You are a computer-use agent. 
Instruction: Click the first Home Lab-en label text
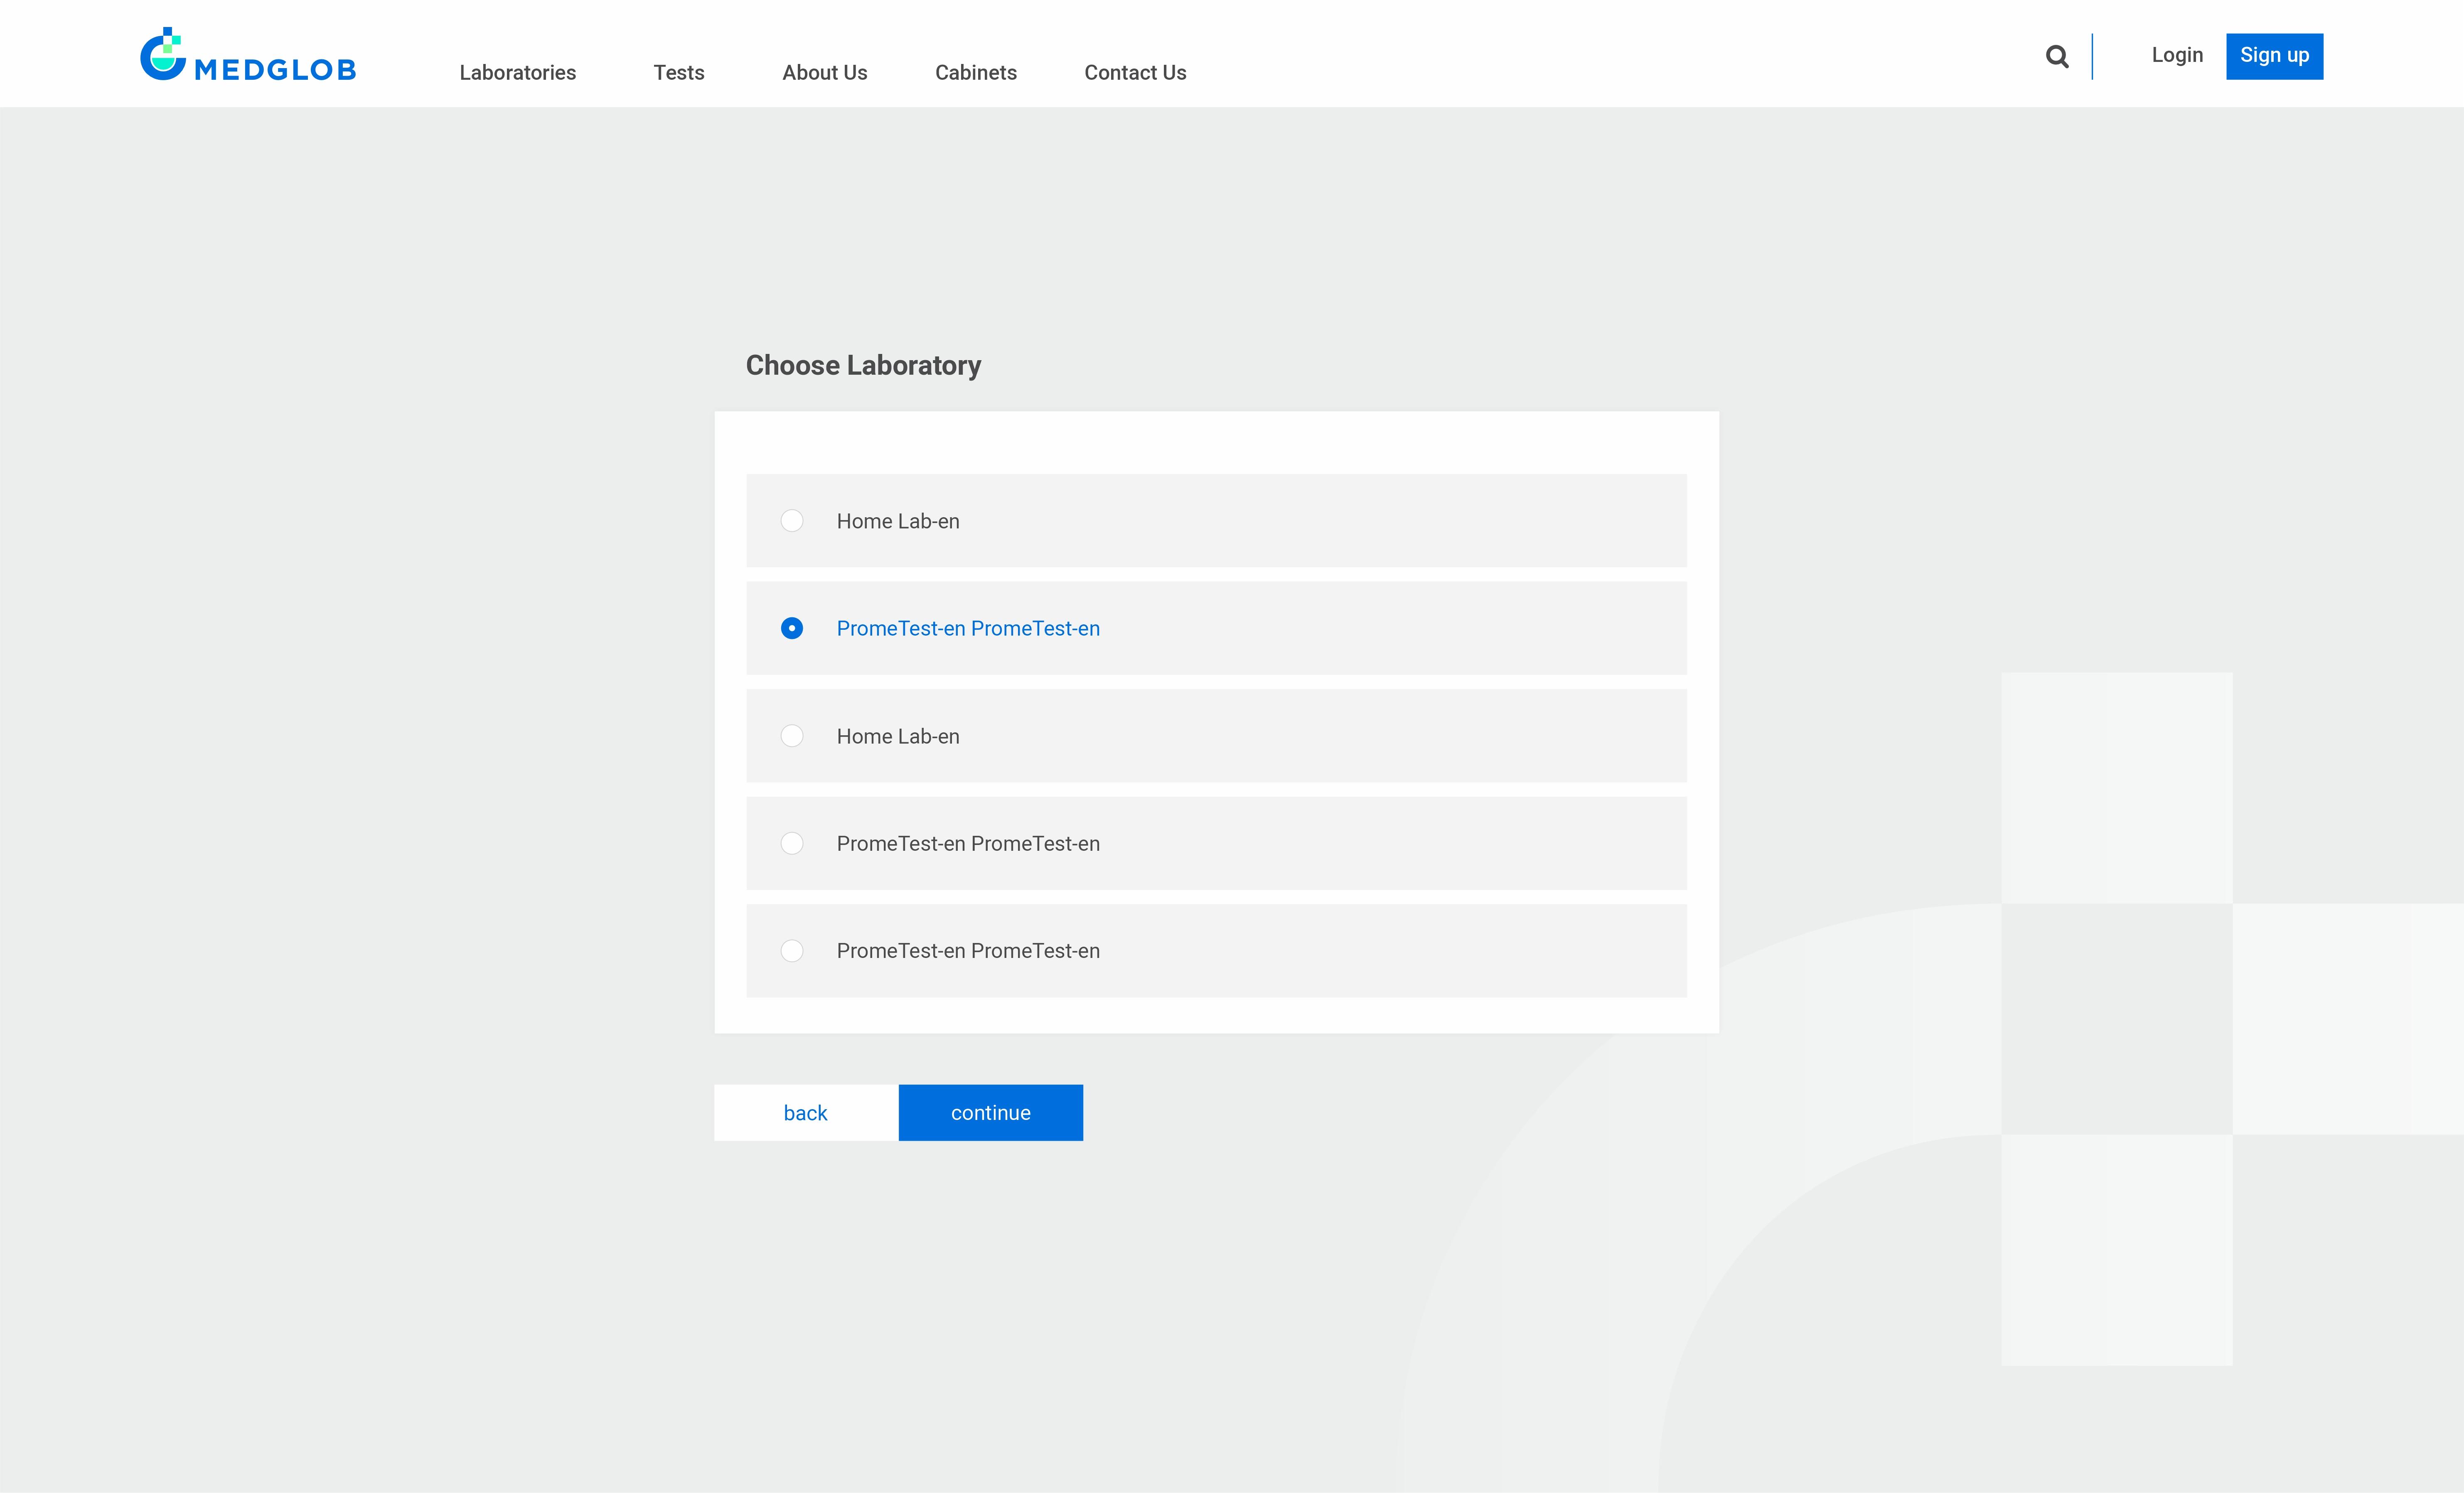(897, 521)
